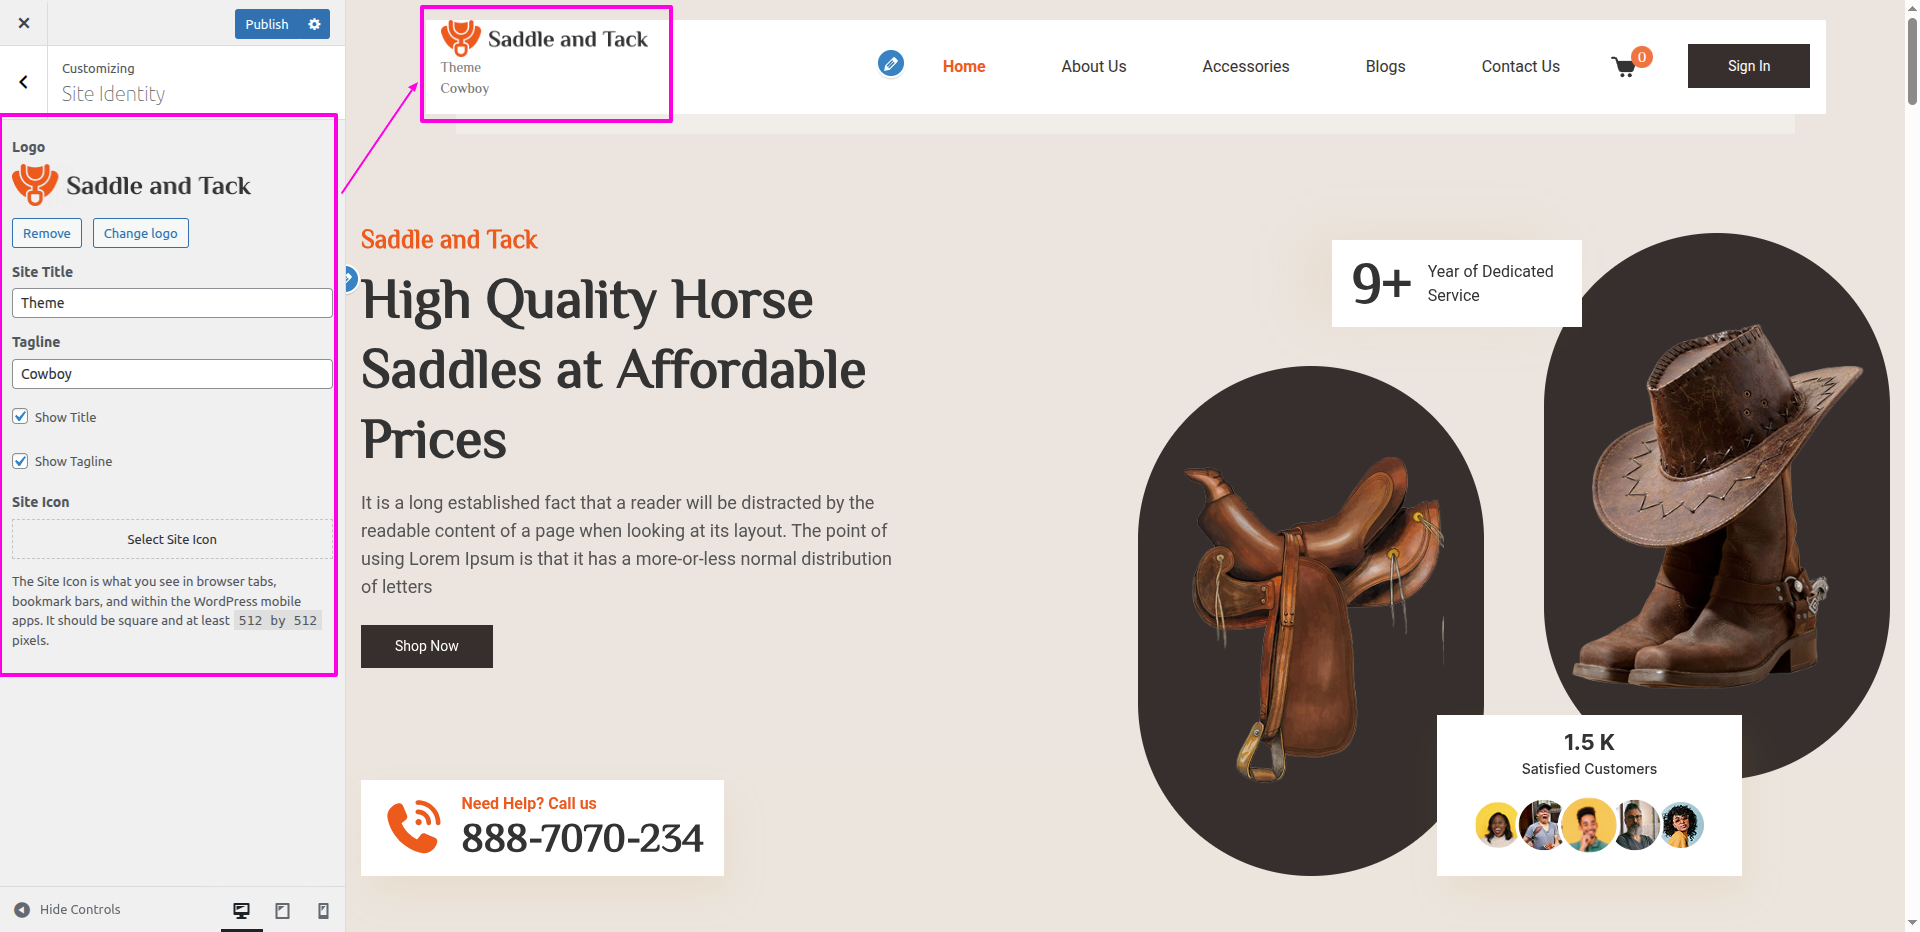The image size is (1920, 932).
Task: Click the Change logo button
Action: coord(141,233)
